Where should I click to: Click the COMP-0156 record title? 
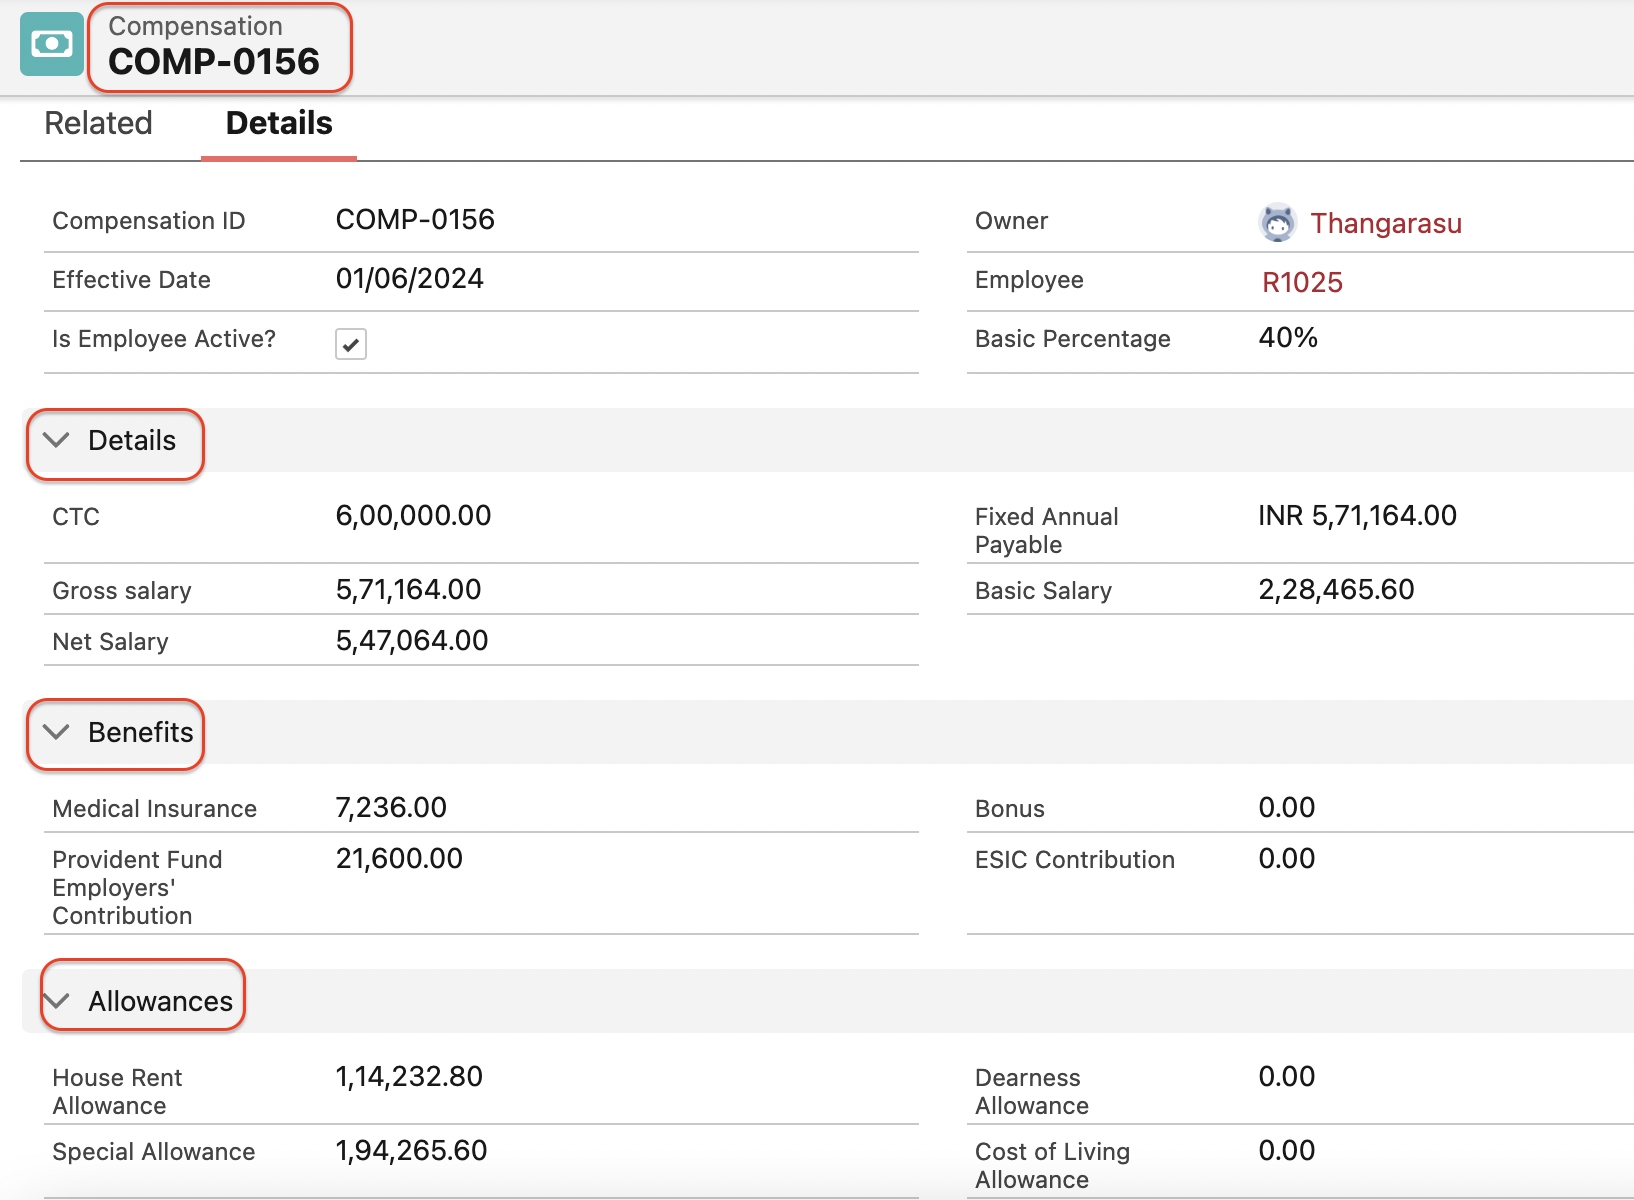pyautogui.click(x=214, y=62)
